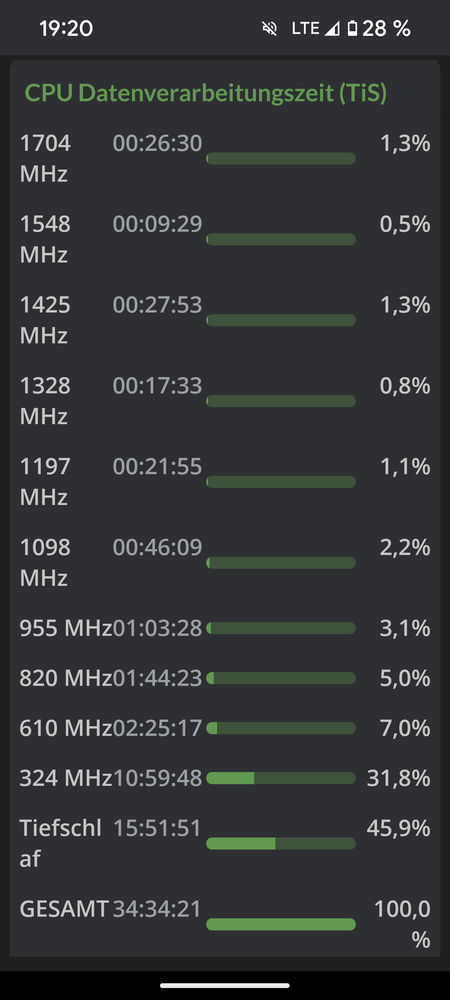This screenshot has width=450, height=1000.
Task: Select the 1704 MHz frequency row
Action: 225,159
